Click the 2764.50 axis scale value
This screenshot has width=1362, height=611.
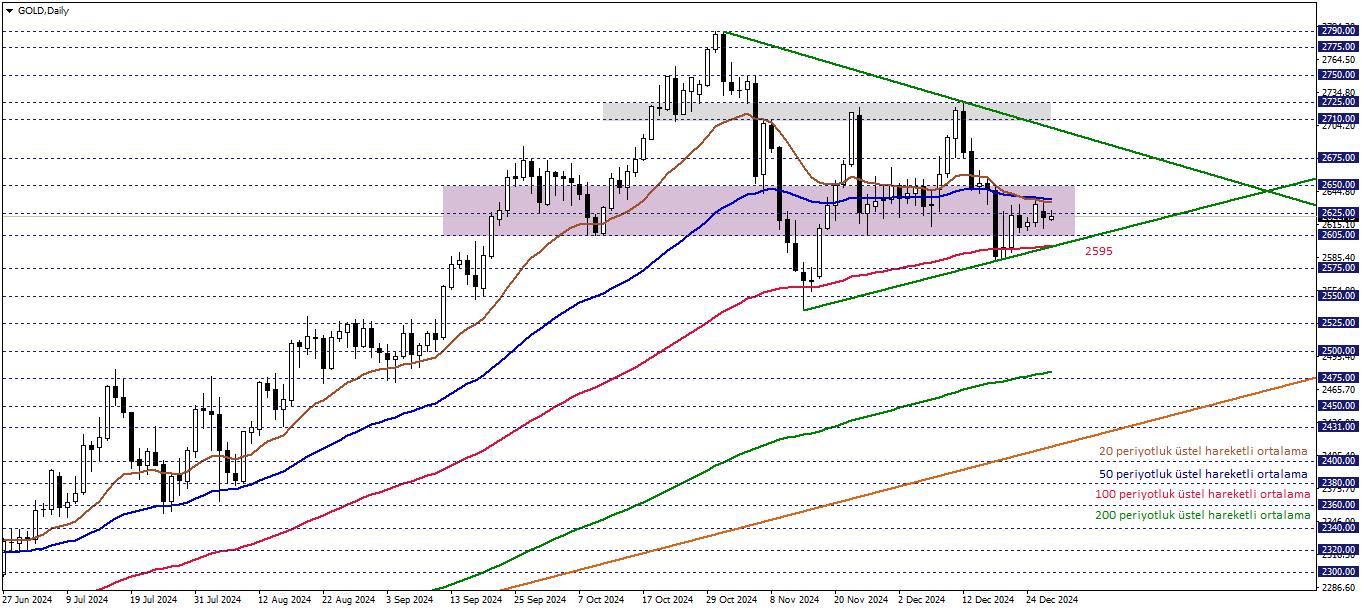pyautogui.click(x=1338, y=61)
